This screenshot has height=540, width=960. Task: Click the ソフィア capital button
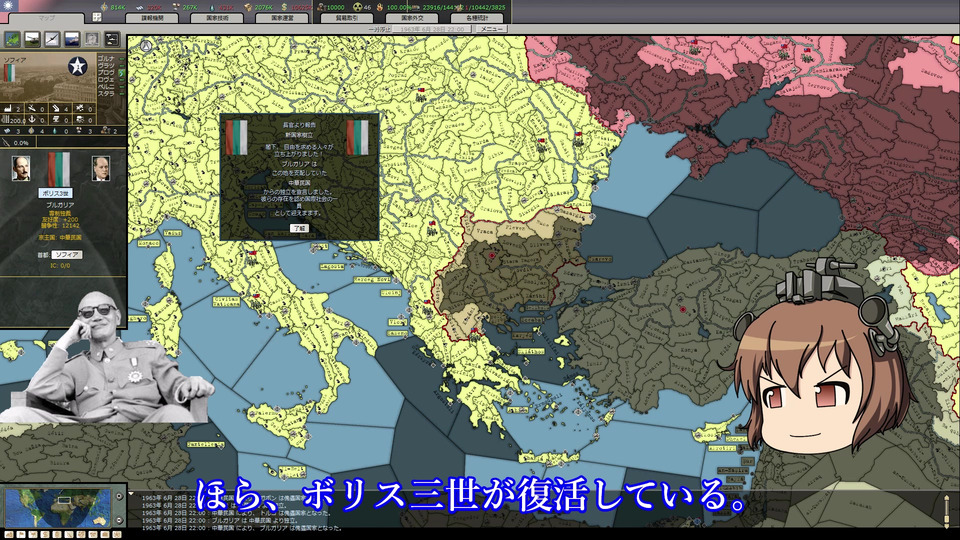point(67,255)
